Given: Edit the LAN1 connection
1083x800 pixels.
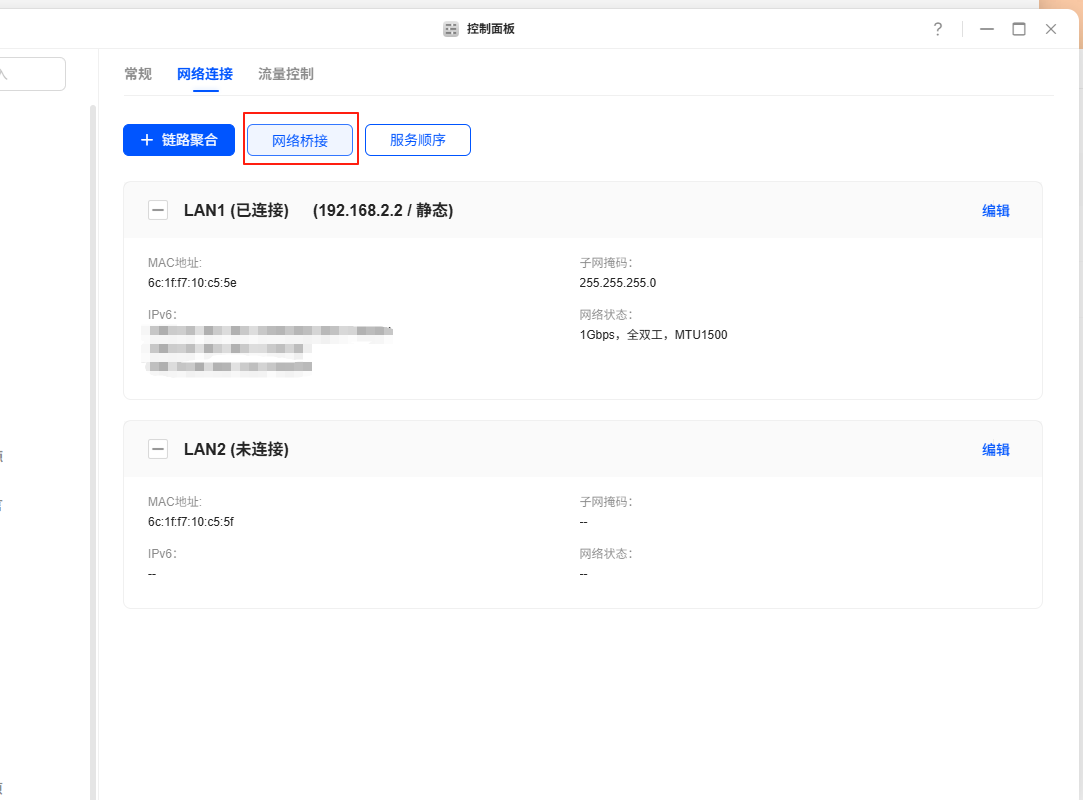Looking at the screenshot, I should tap(996, 211).
